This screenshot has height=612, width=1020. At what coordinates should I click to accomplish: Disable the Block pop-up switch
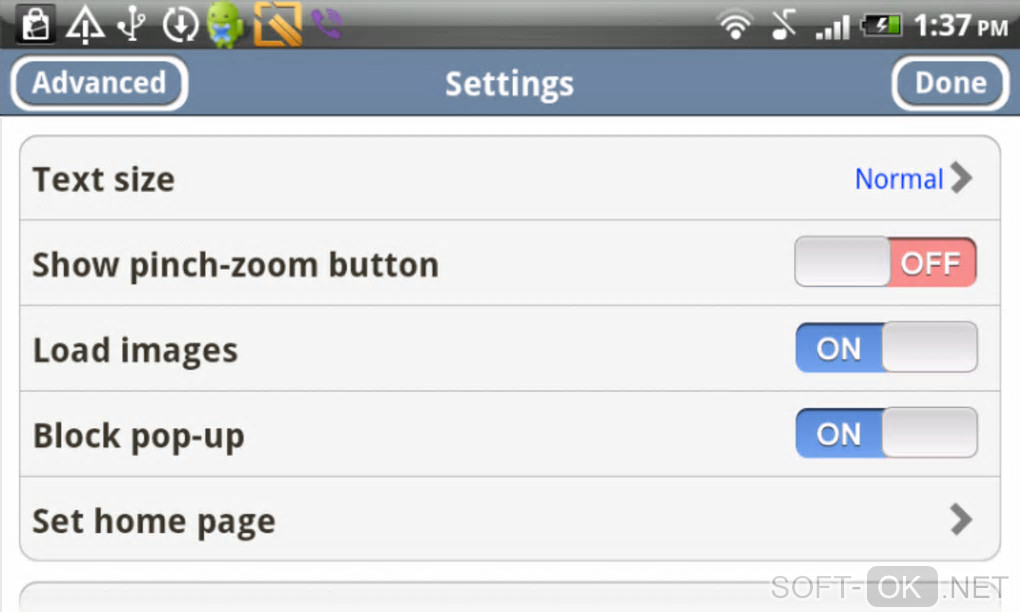(x=885, y=433)
